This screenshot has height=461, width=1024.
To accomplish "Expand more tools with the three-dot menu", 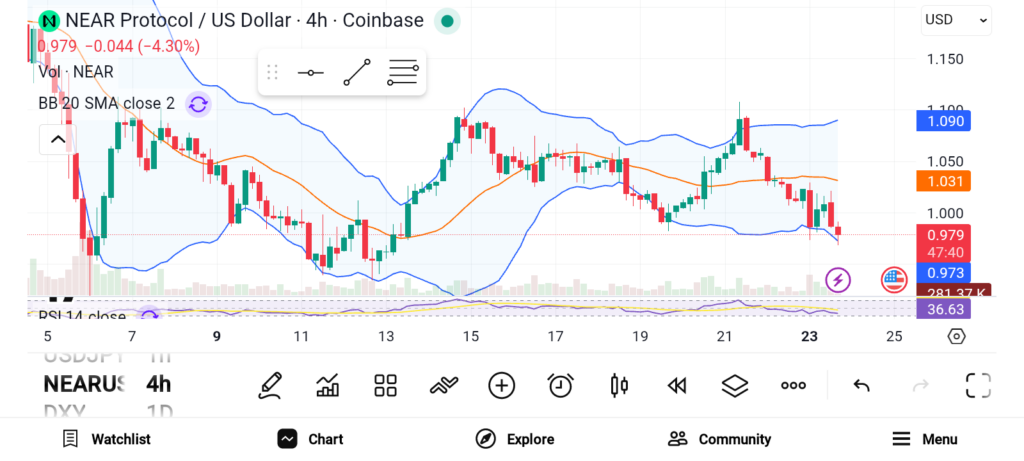I will point(793,385).
